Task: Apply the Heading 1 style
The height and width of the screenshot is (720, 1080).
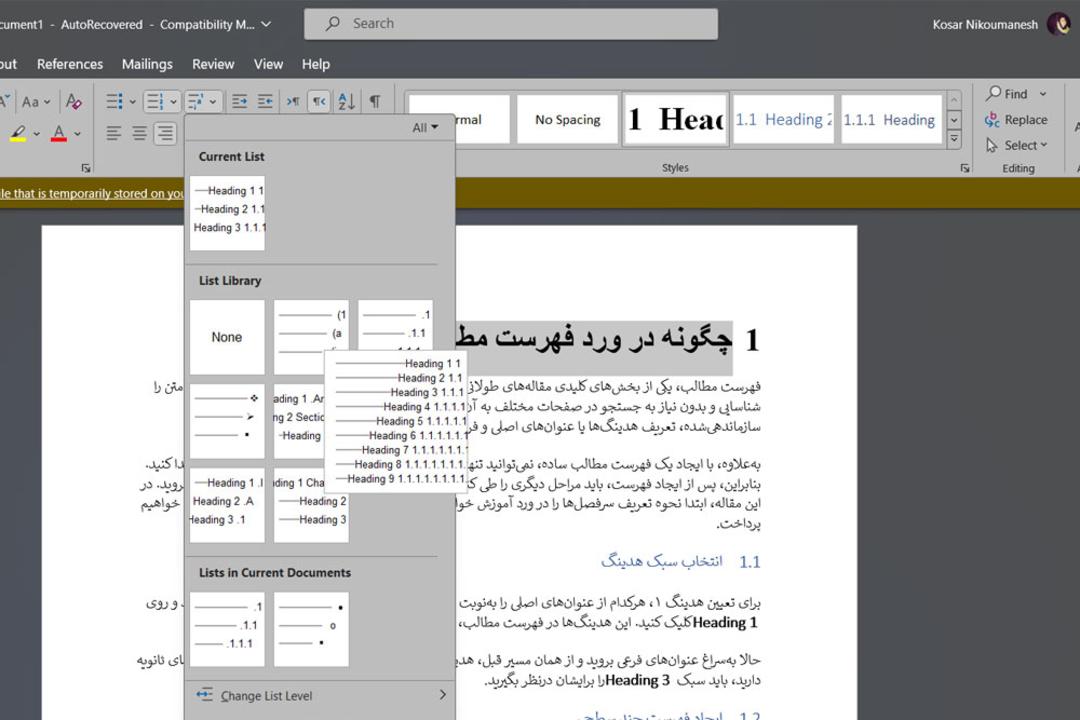Action: coord(676,119)
